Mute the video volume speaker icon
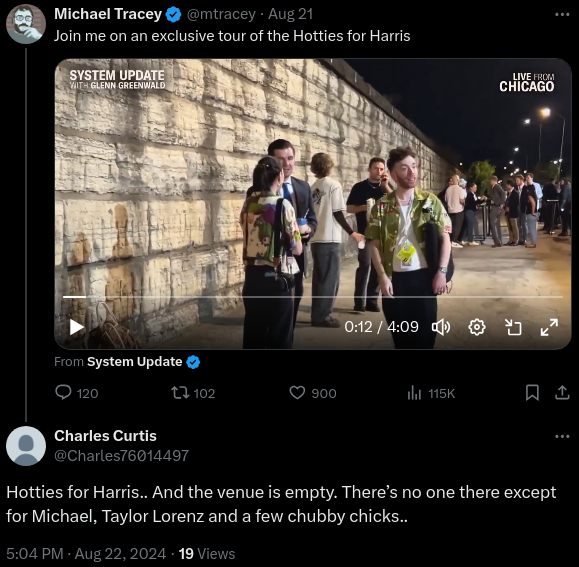579x567 pixels. point(441,327)
